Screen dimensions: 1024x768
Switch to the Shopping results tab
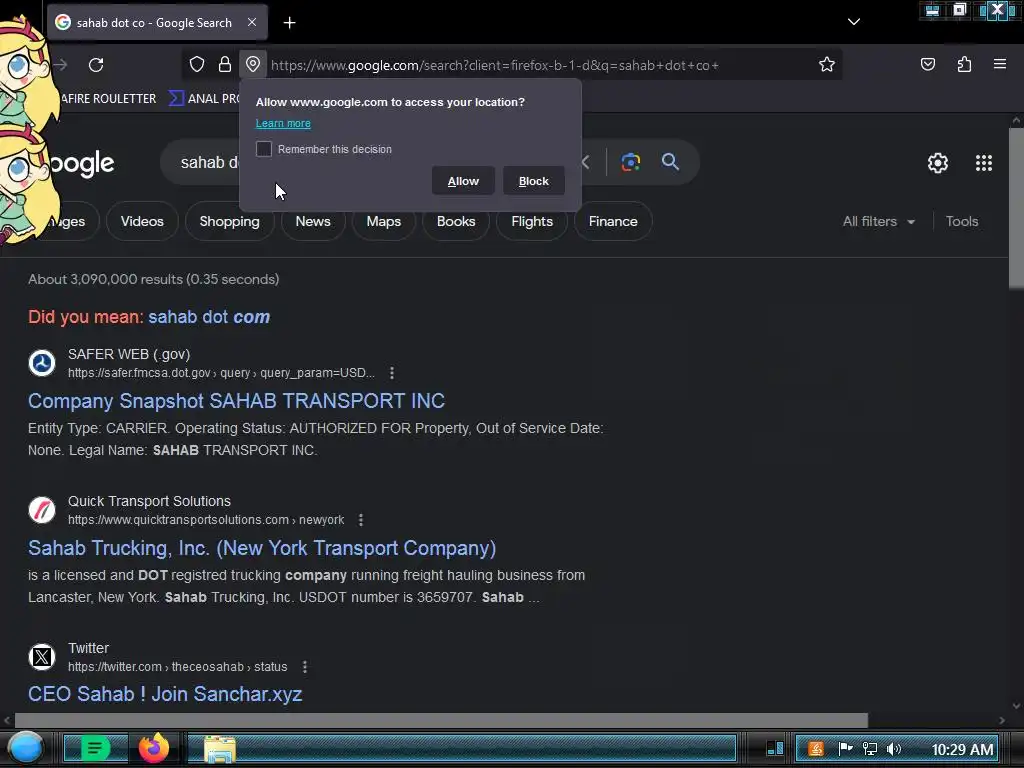[229, 221]
